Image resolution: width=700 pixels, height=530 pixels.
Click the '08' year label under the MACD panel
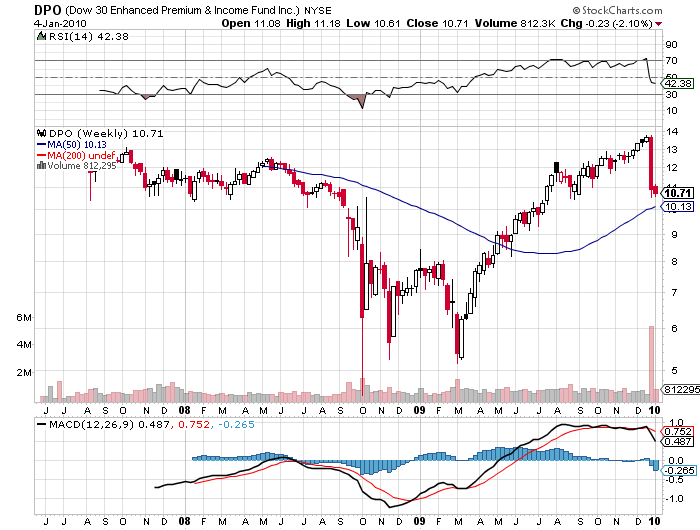coord(184,521)
